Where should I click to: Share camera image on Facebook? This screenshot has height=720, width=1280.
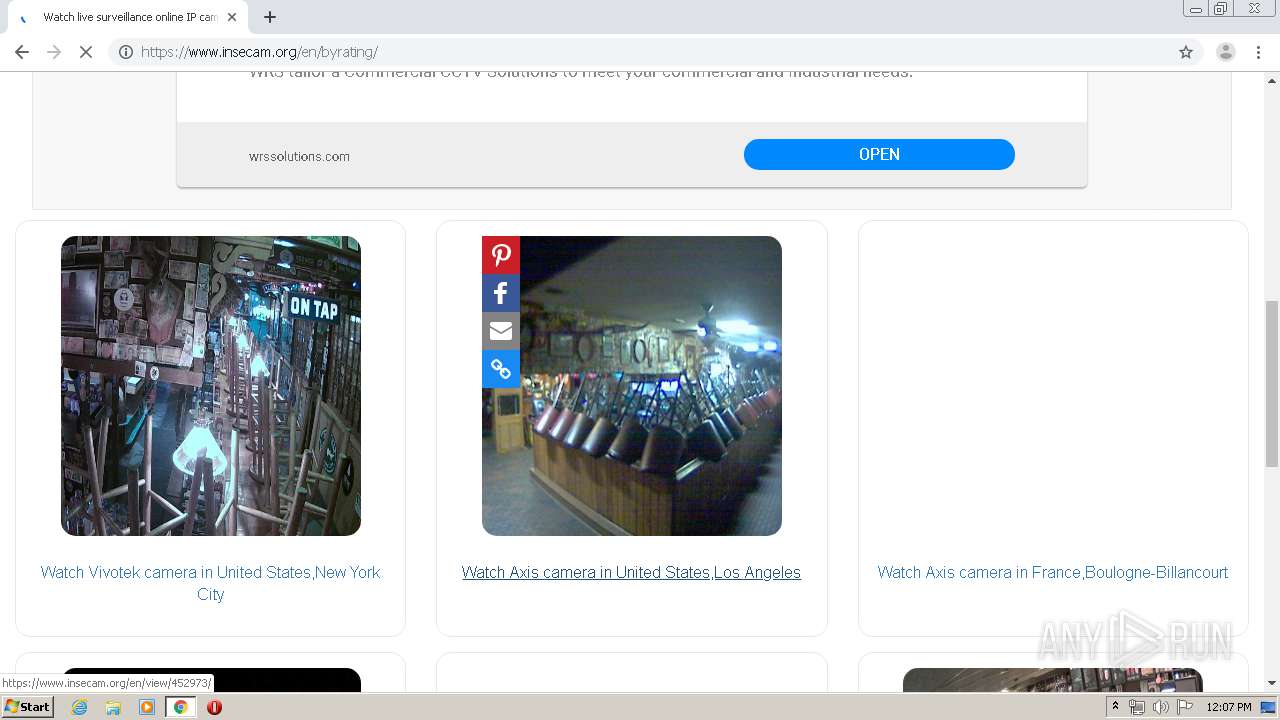pyautogui.click(x=501, y=293)
